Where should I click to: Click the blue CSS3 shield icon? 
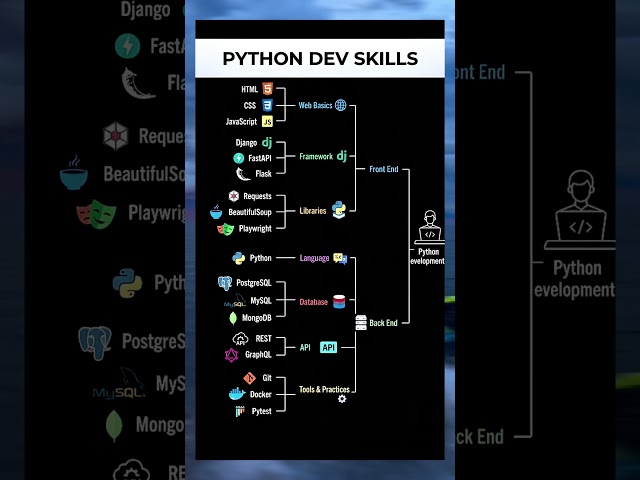pos(267,105)
